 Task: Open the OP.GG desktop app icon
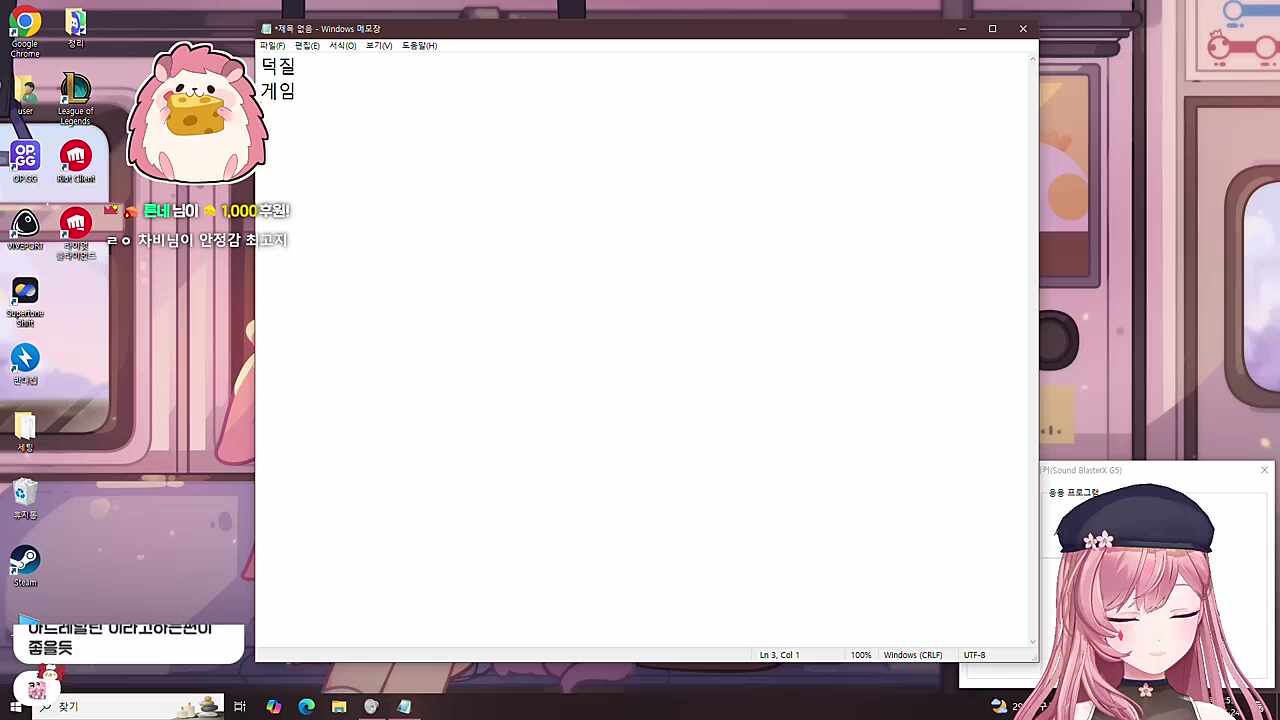click(25, 162)
